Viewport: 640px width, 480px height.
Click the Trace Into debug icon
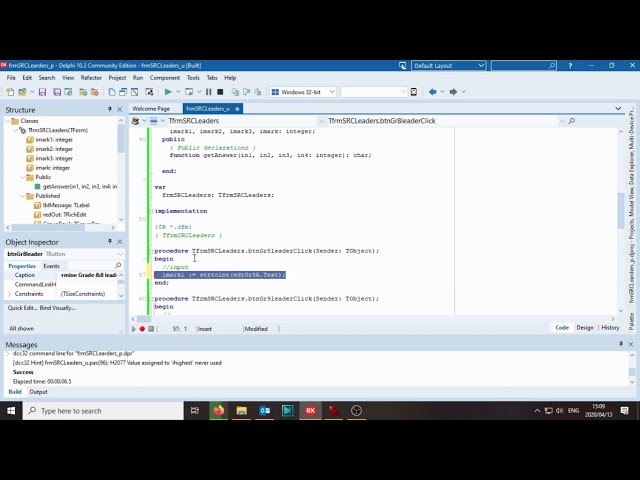coord(235,92)
